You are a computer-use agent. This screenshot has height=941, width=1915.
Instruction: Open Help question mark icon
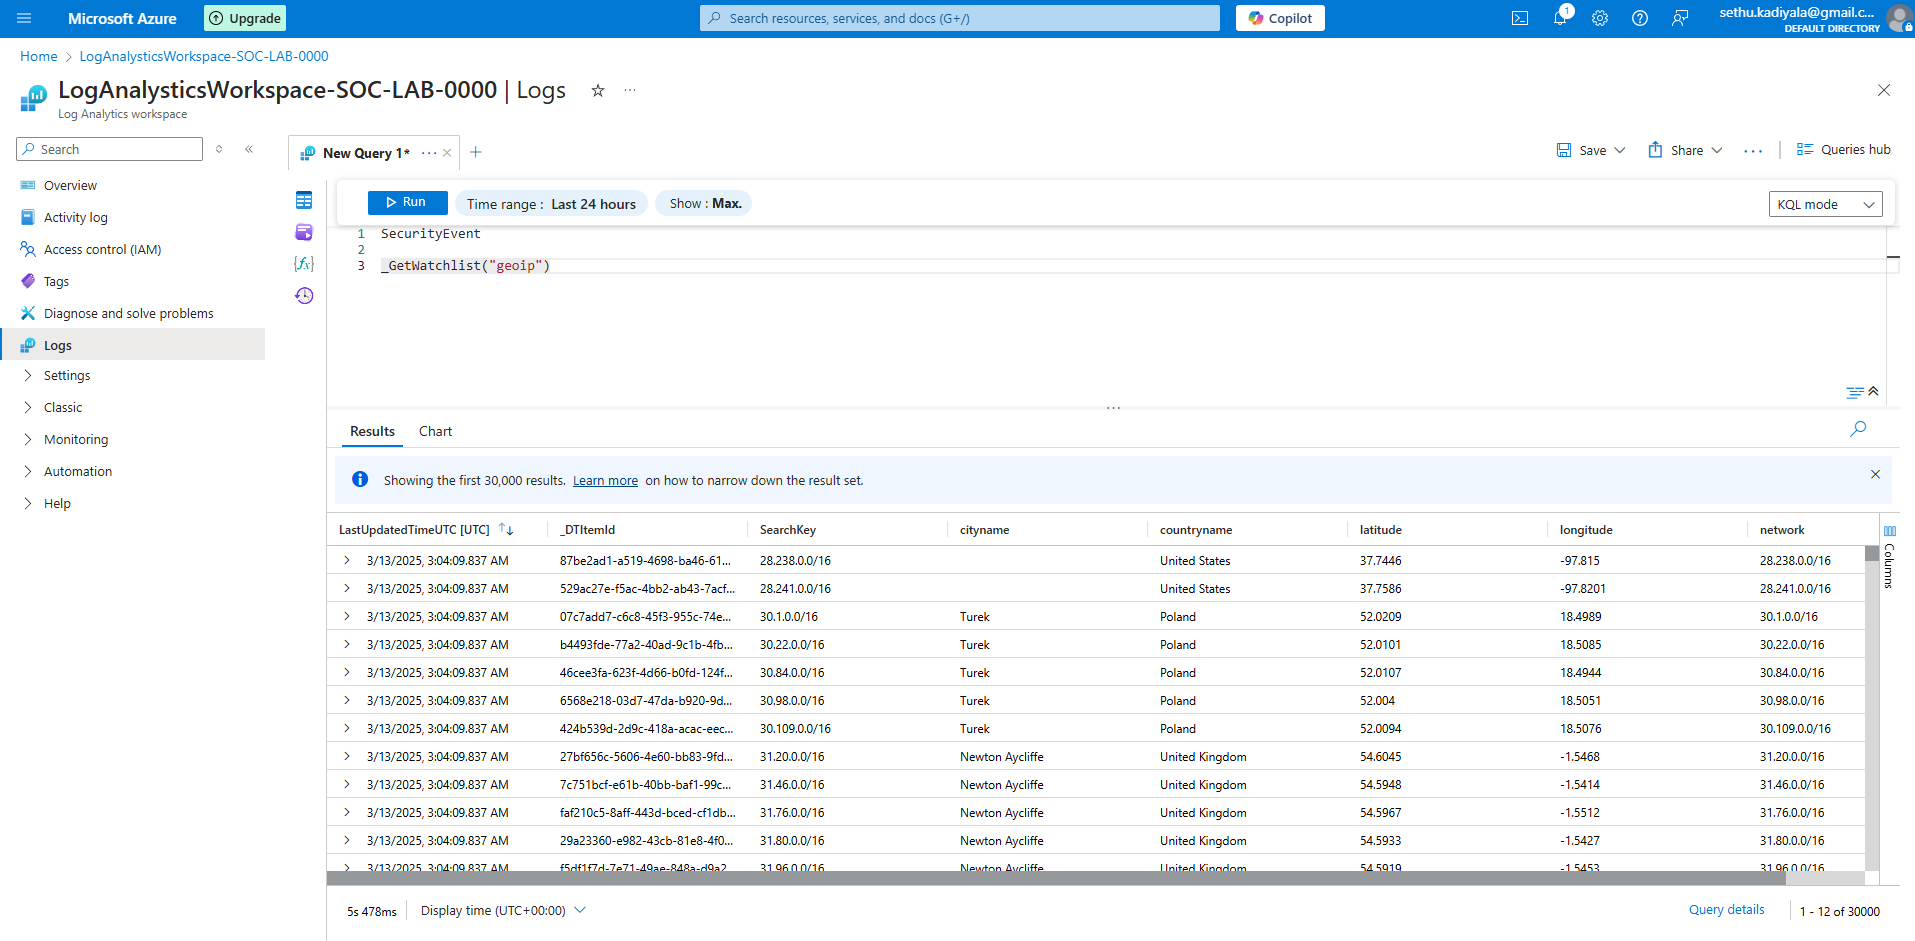click(1640, 18)
